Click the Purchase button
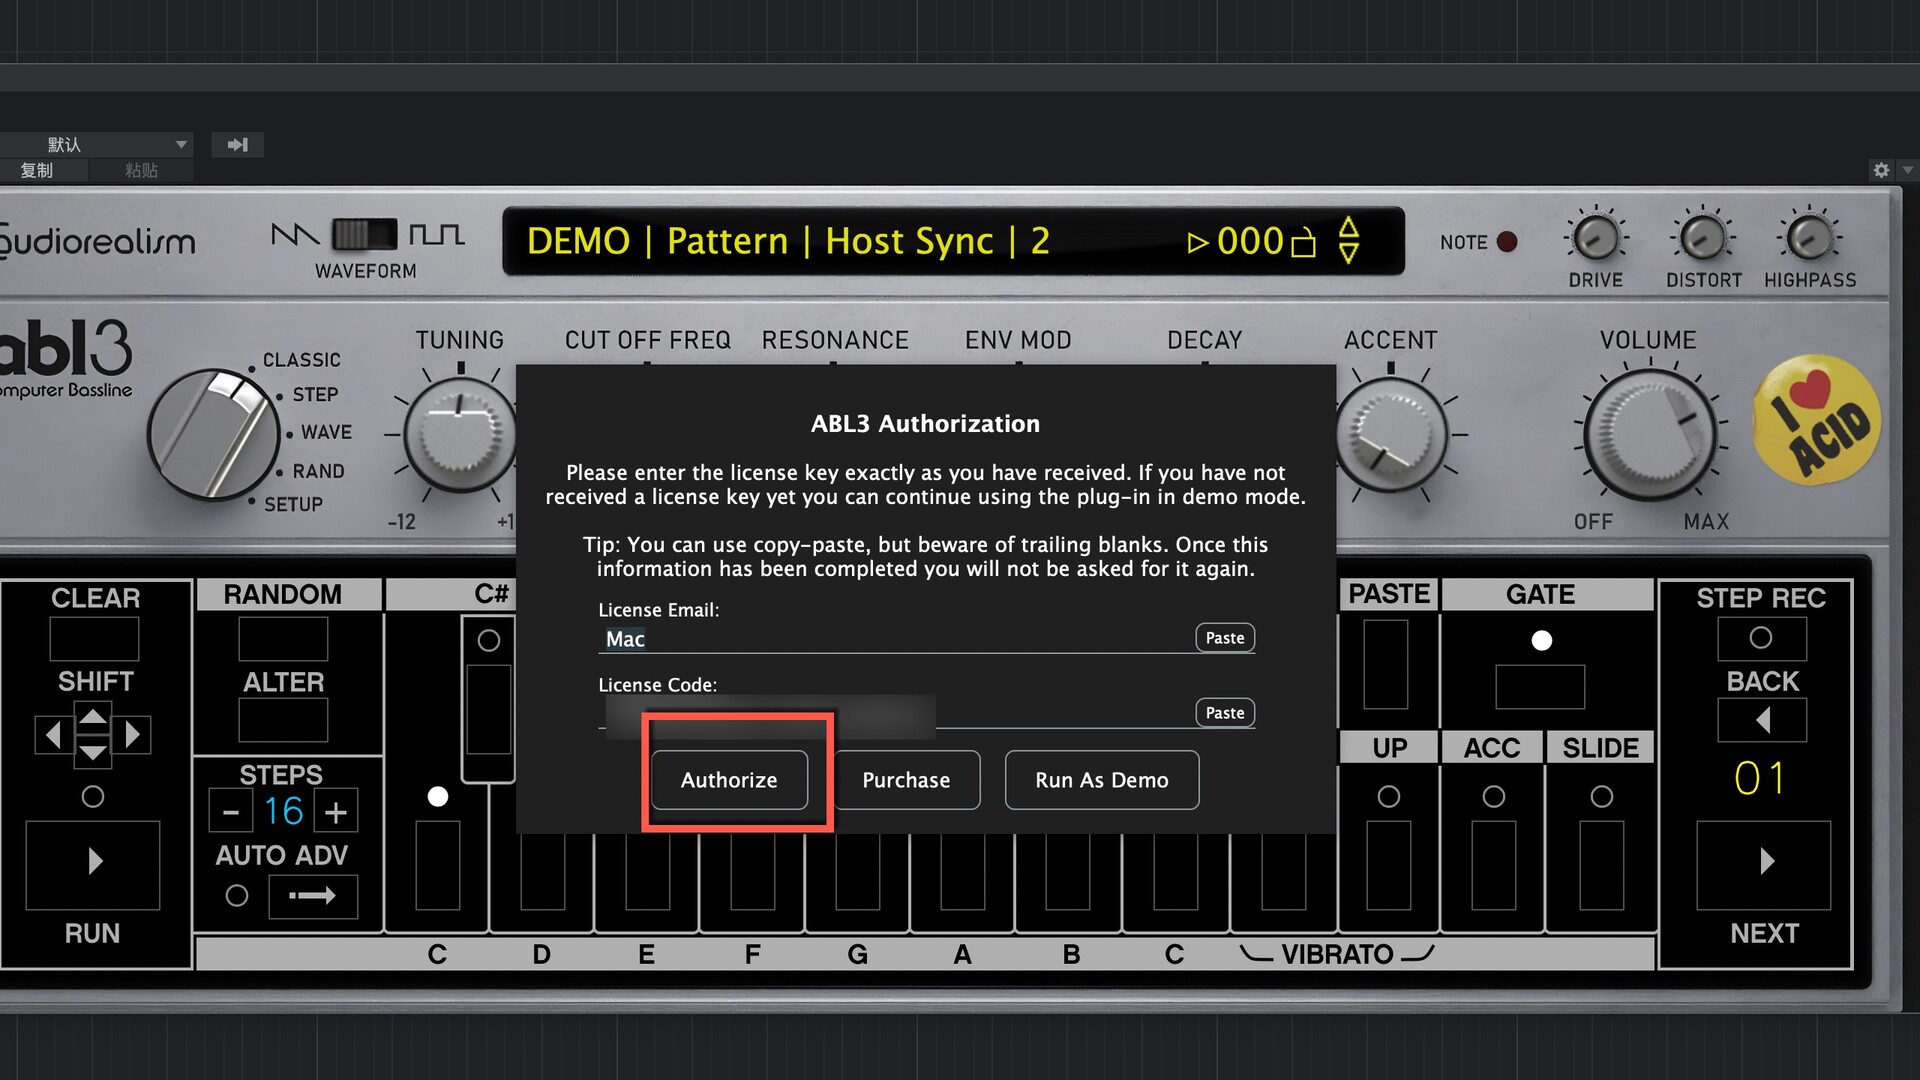This screenshot has height=1080, width=1920. pyautogui.click(x=906, y=780)
